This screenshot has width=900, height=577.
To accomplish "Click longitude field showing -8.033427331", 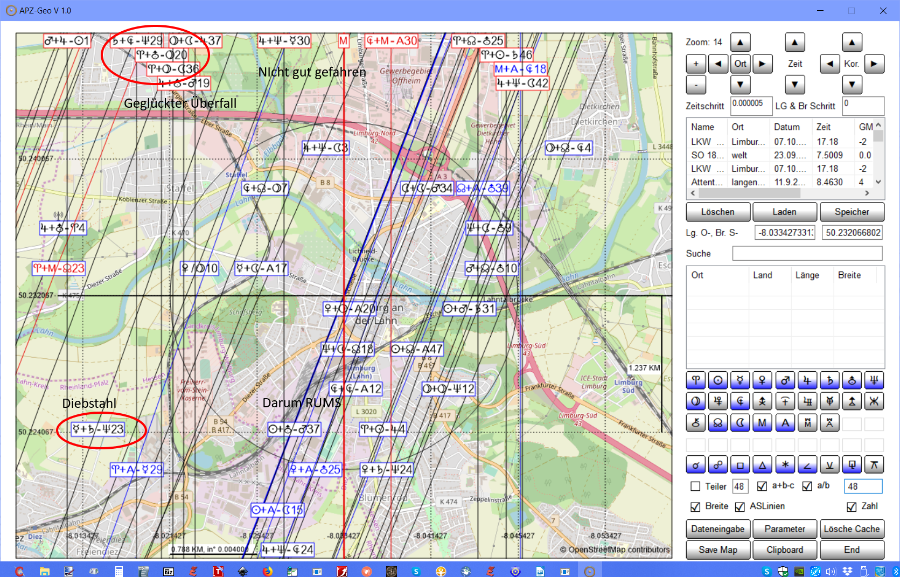I will [x=785, y=233].
